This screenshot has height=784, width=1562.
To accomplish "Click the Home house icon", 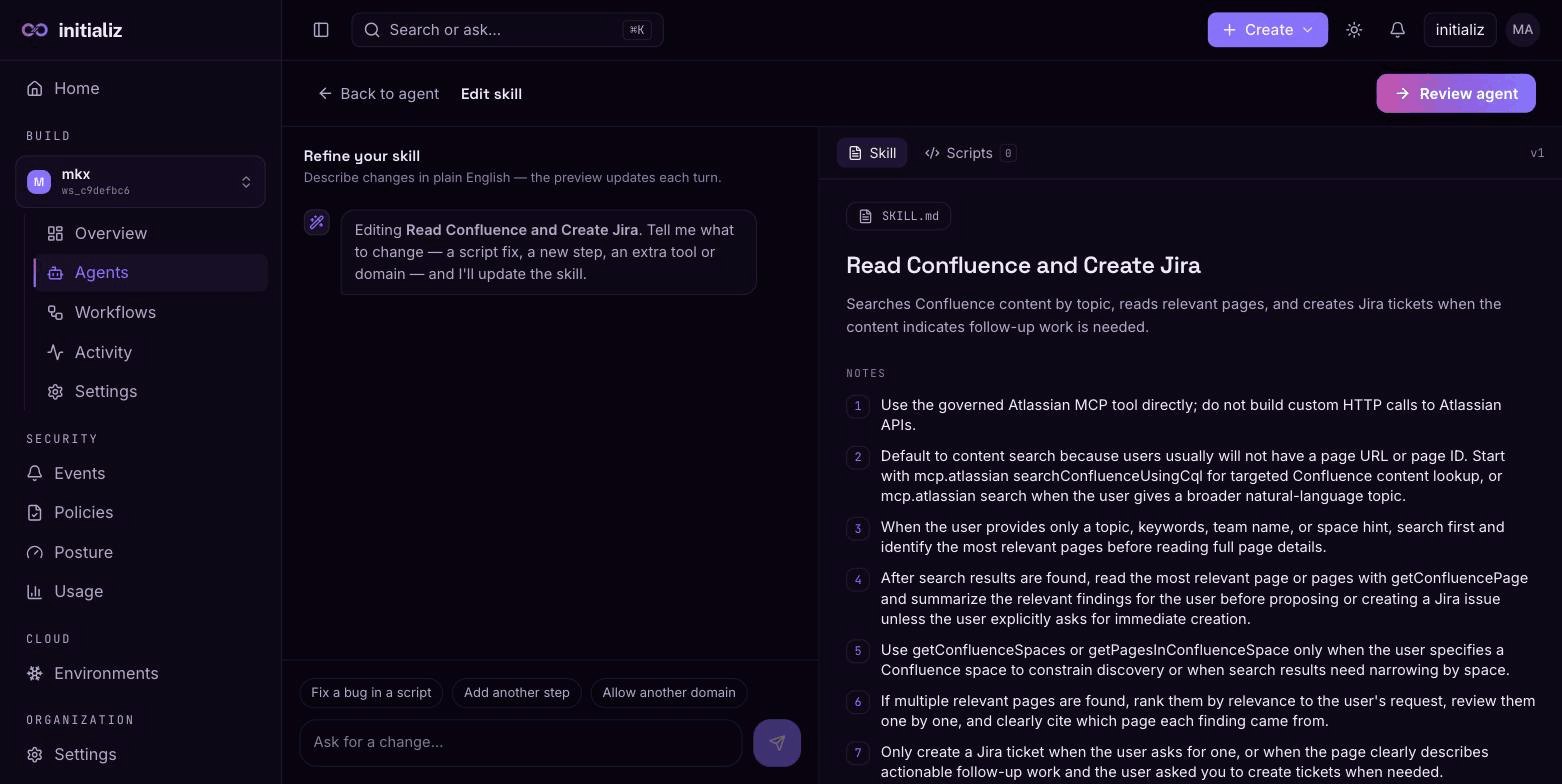I will coord(35,88).
